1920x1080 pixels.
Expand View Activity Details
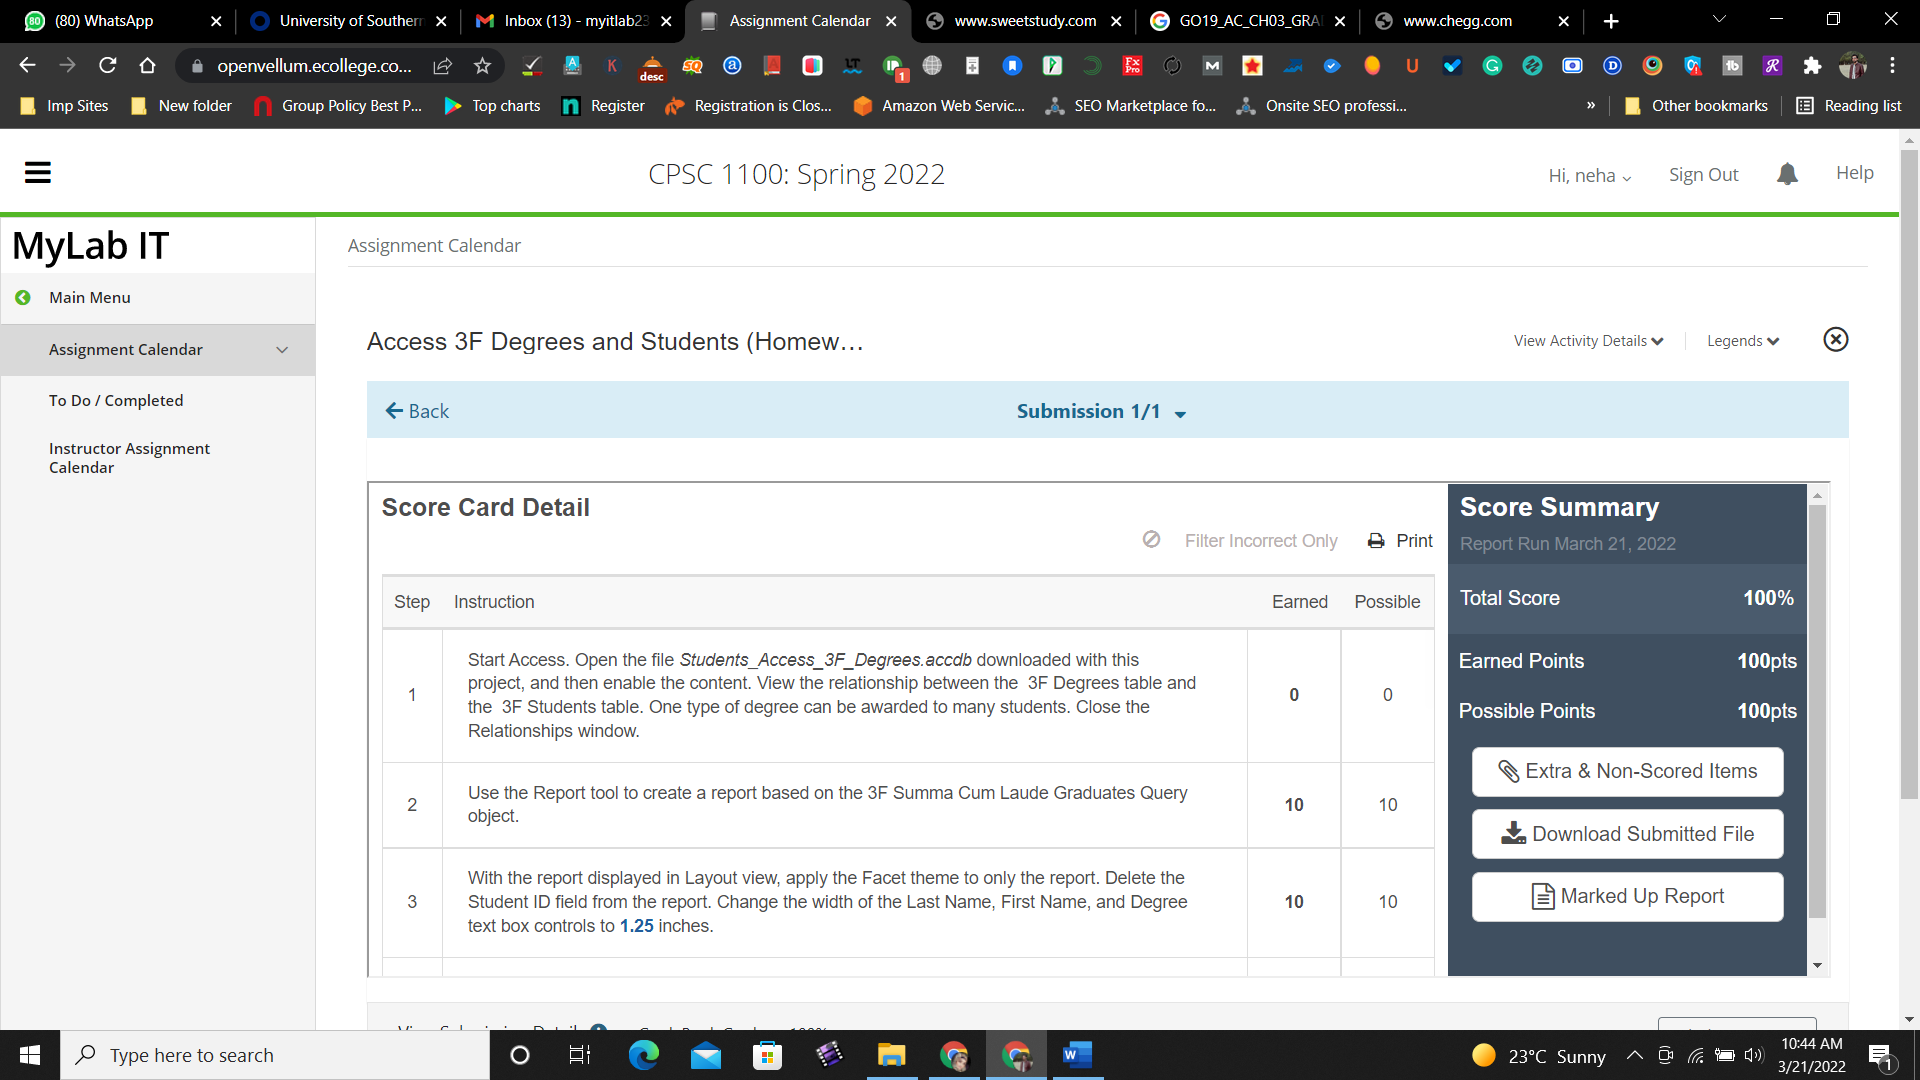tap(1588, 341)
